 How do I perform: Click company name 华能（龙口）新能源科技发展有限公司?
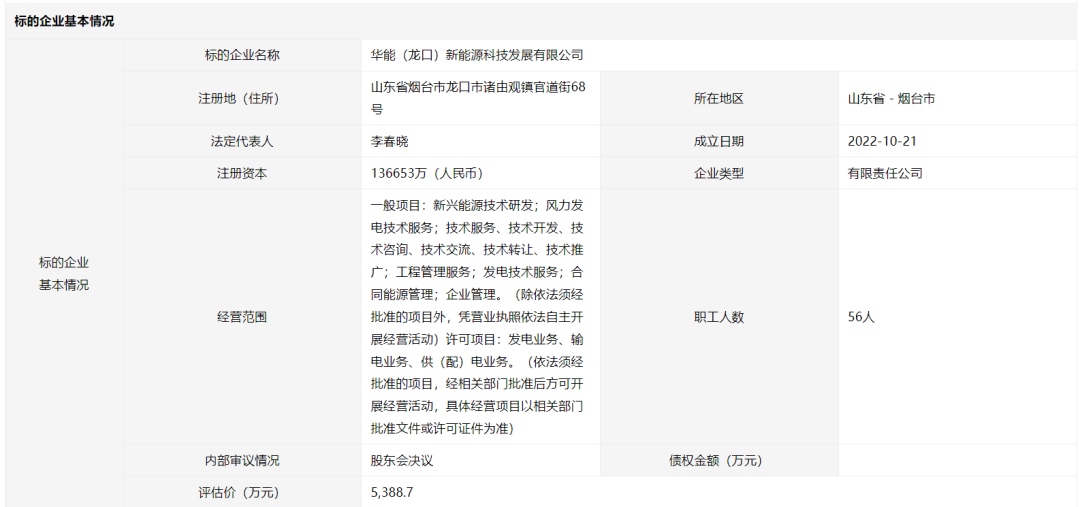(477, 55)
